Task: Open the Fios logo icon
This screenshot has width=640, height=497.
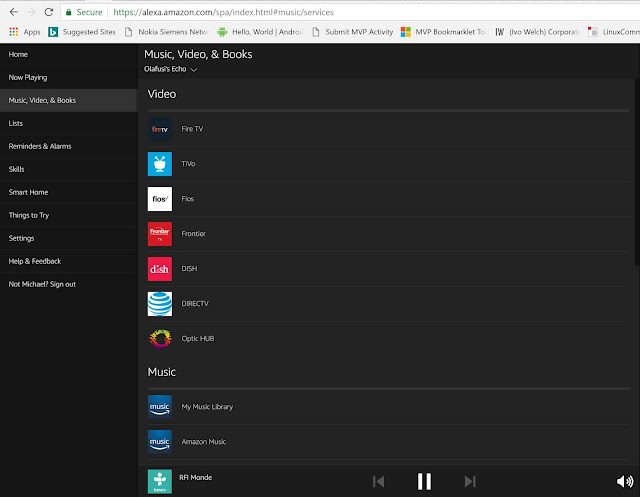Action: click(x=160, y=199)
